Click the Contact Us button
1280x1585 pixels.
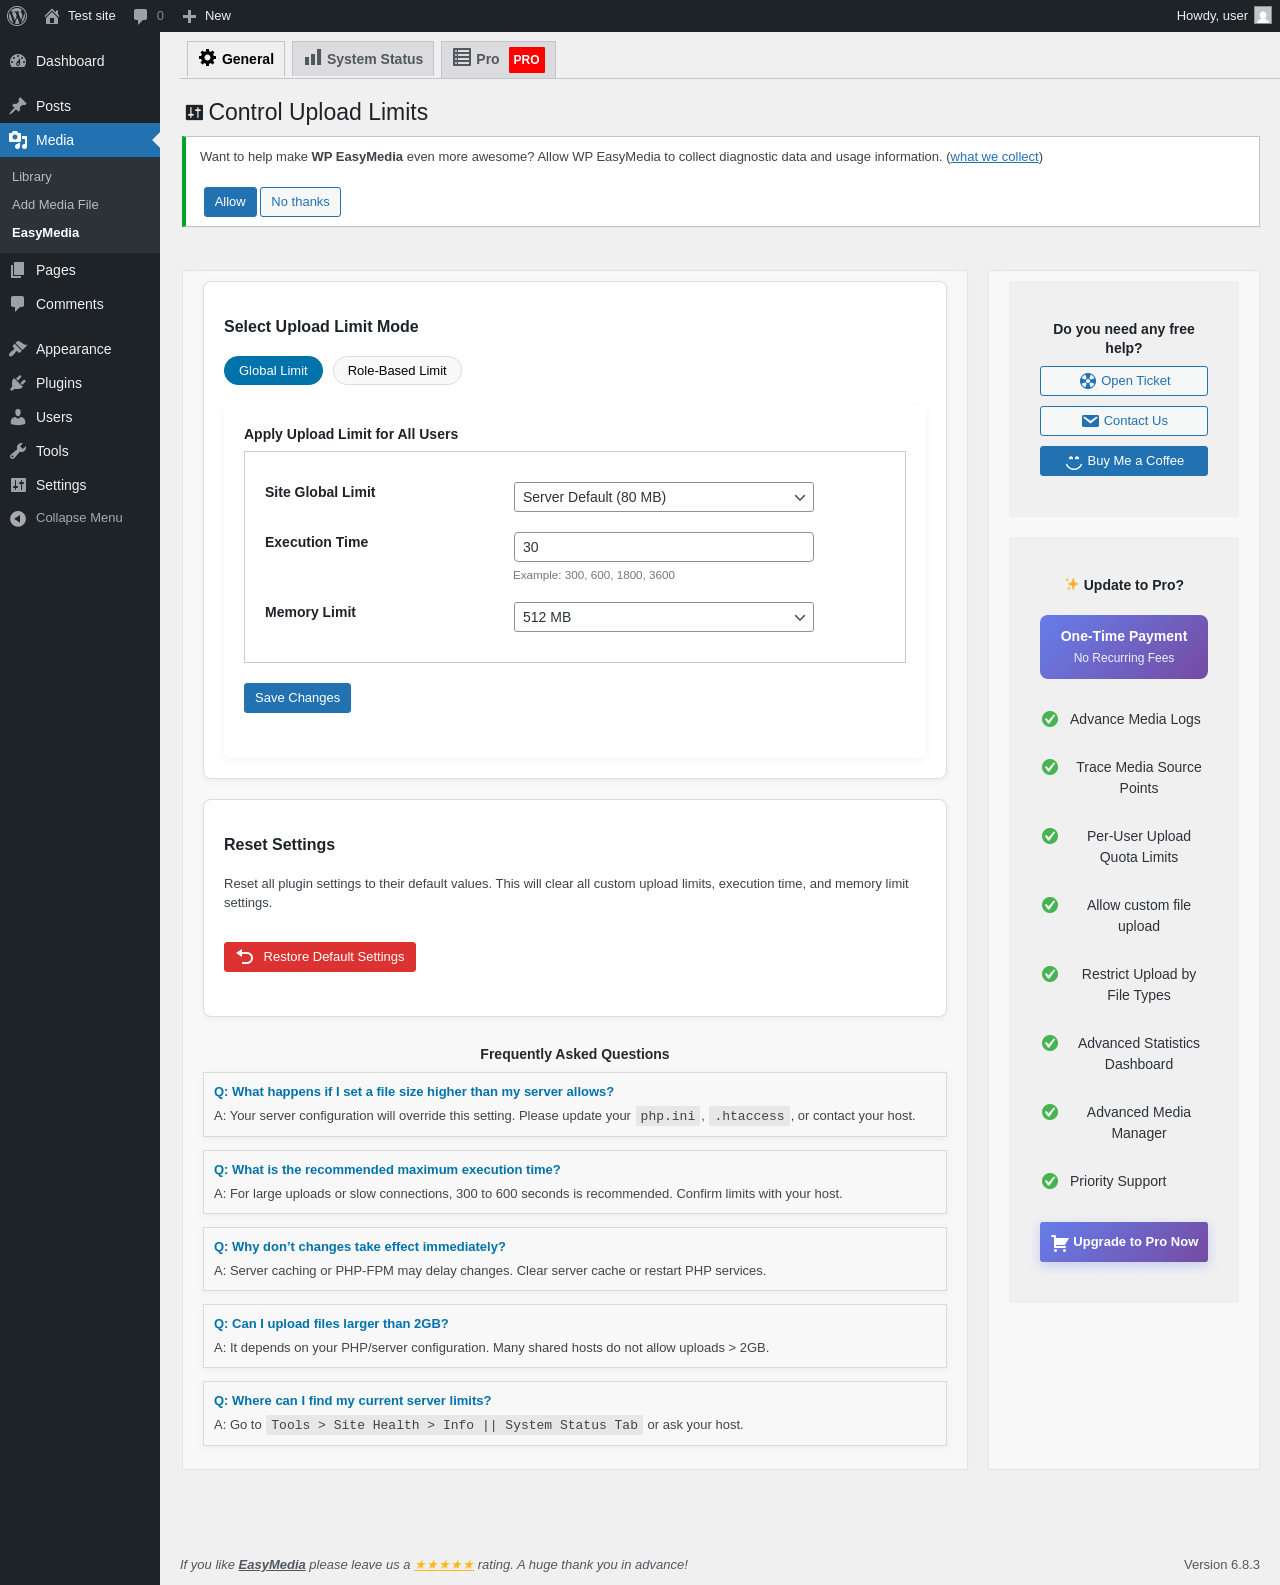[x=1124, y=421]
